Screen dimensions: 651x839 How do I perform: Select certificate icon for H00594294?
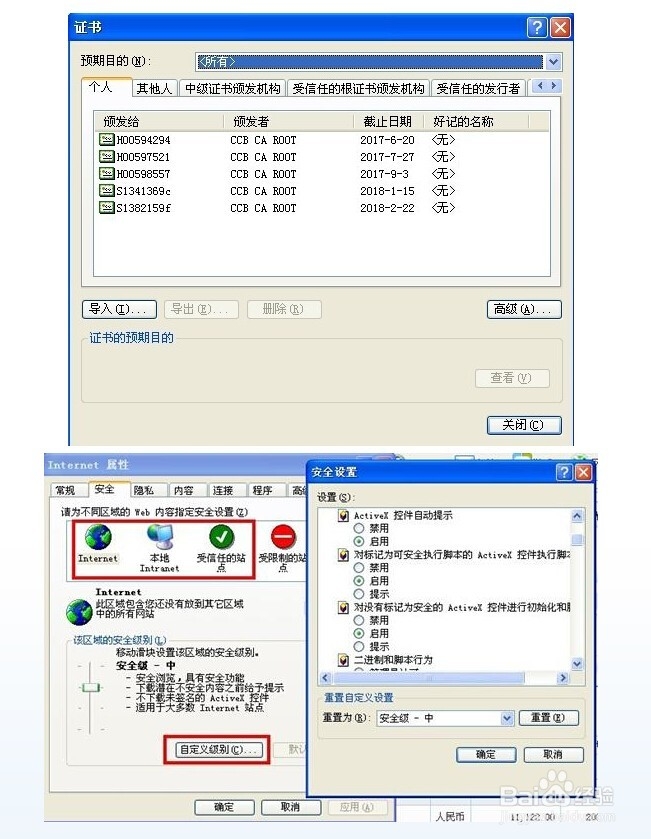[x=106, y=140]
